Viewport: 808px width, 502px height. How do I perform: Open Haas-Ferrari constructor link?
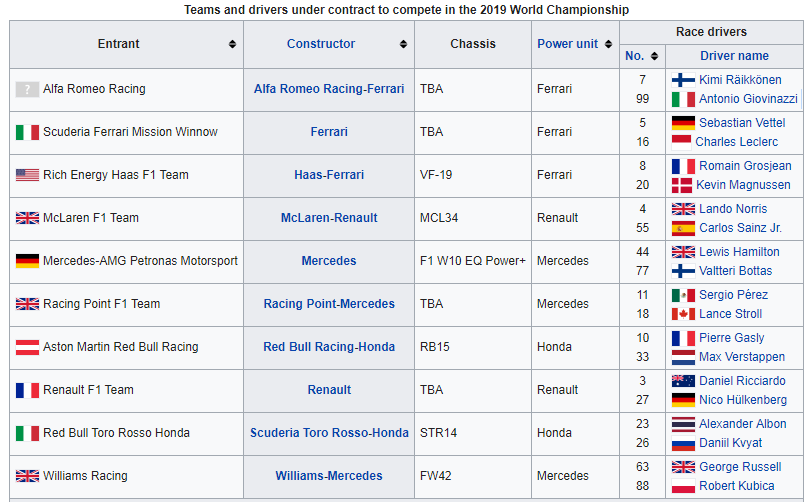(x=329, y=175)
